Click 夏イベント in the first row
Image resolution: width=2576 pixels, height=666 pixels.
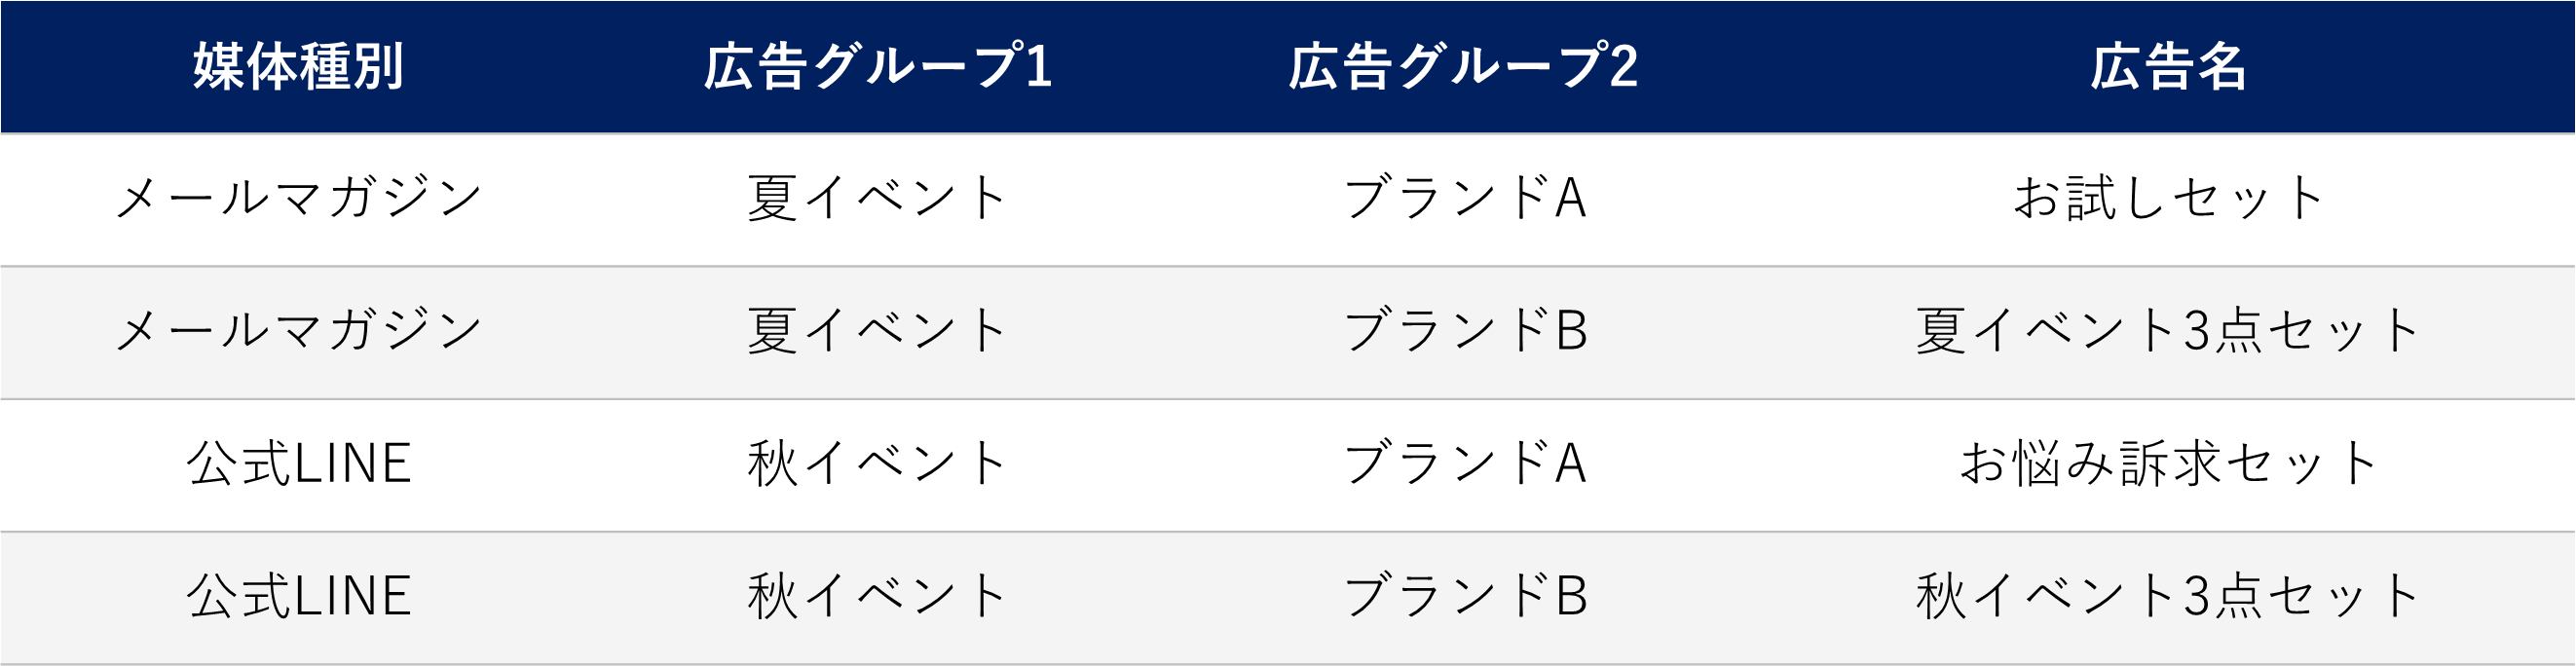[x=877, y=197]
